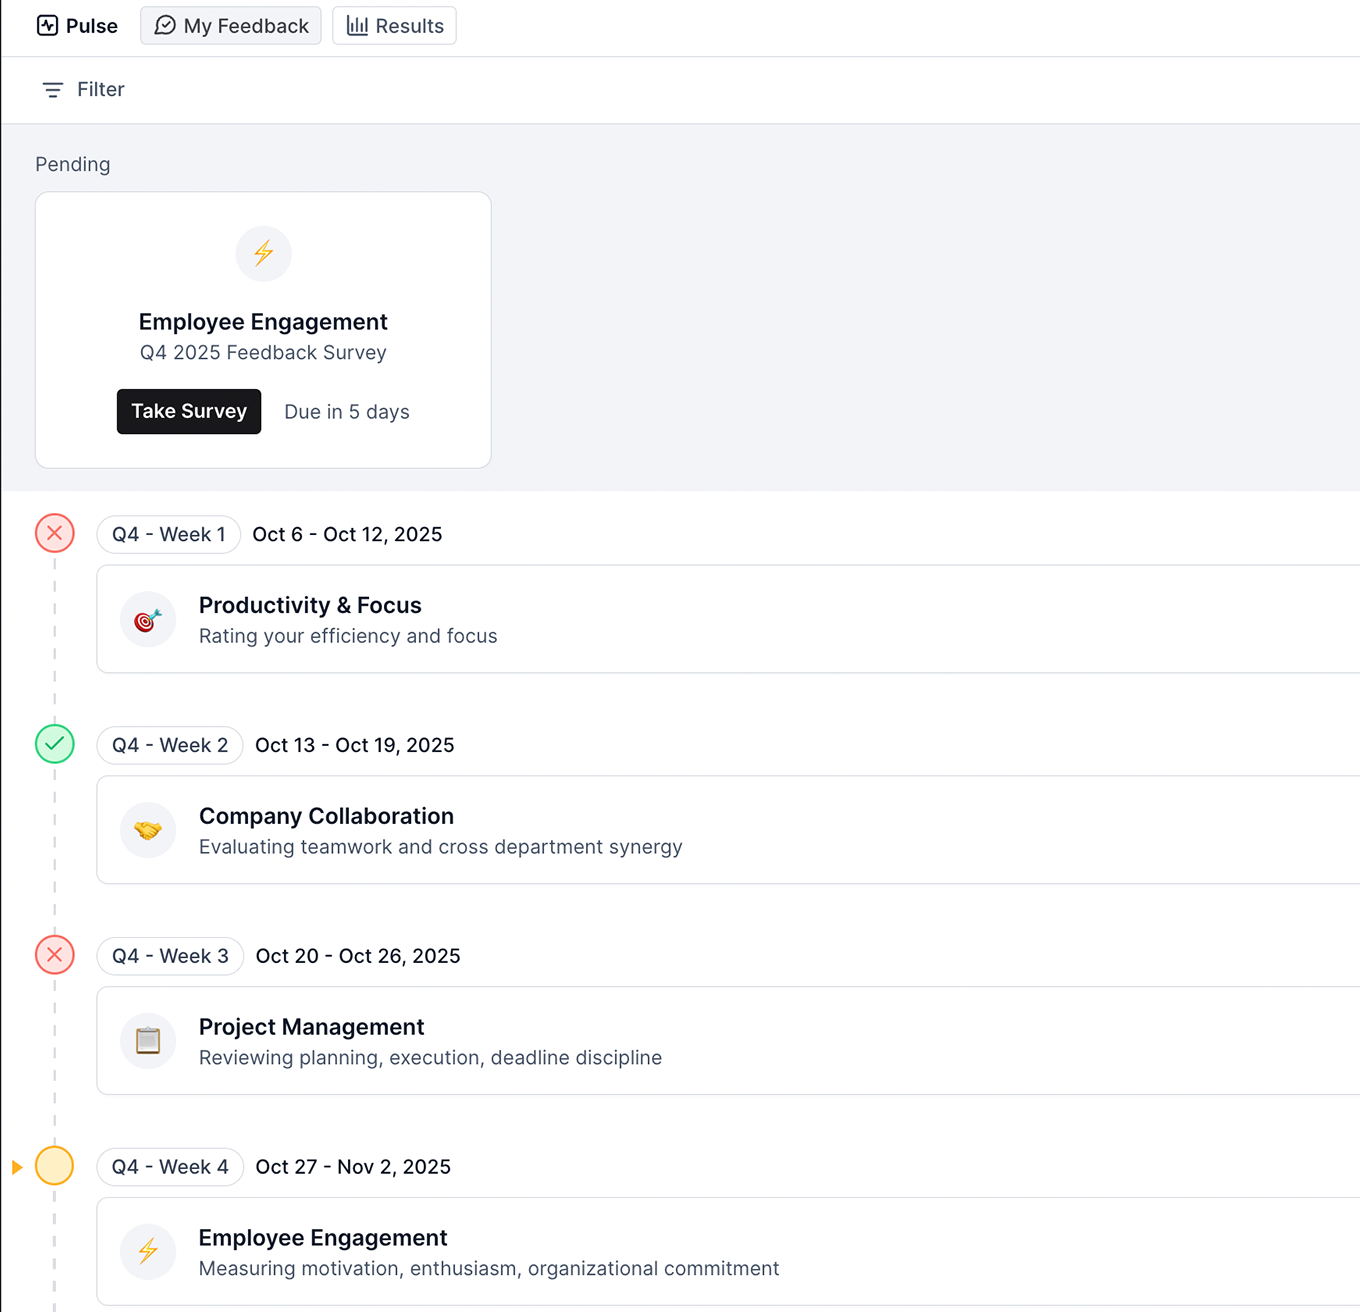Open the Productivity & Focus survey card
1360x1312 pixels.
(x=728, y=619)
